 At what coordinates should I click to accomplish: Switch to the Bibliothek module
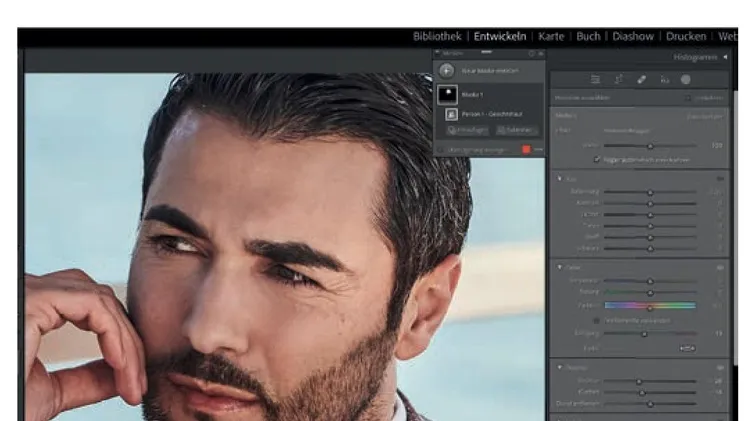(438, 36)
